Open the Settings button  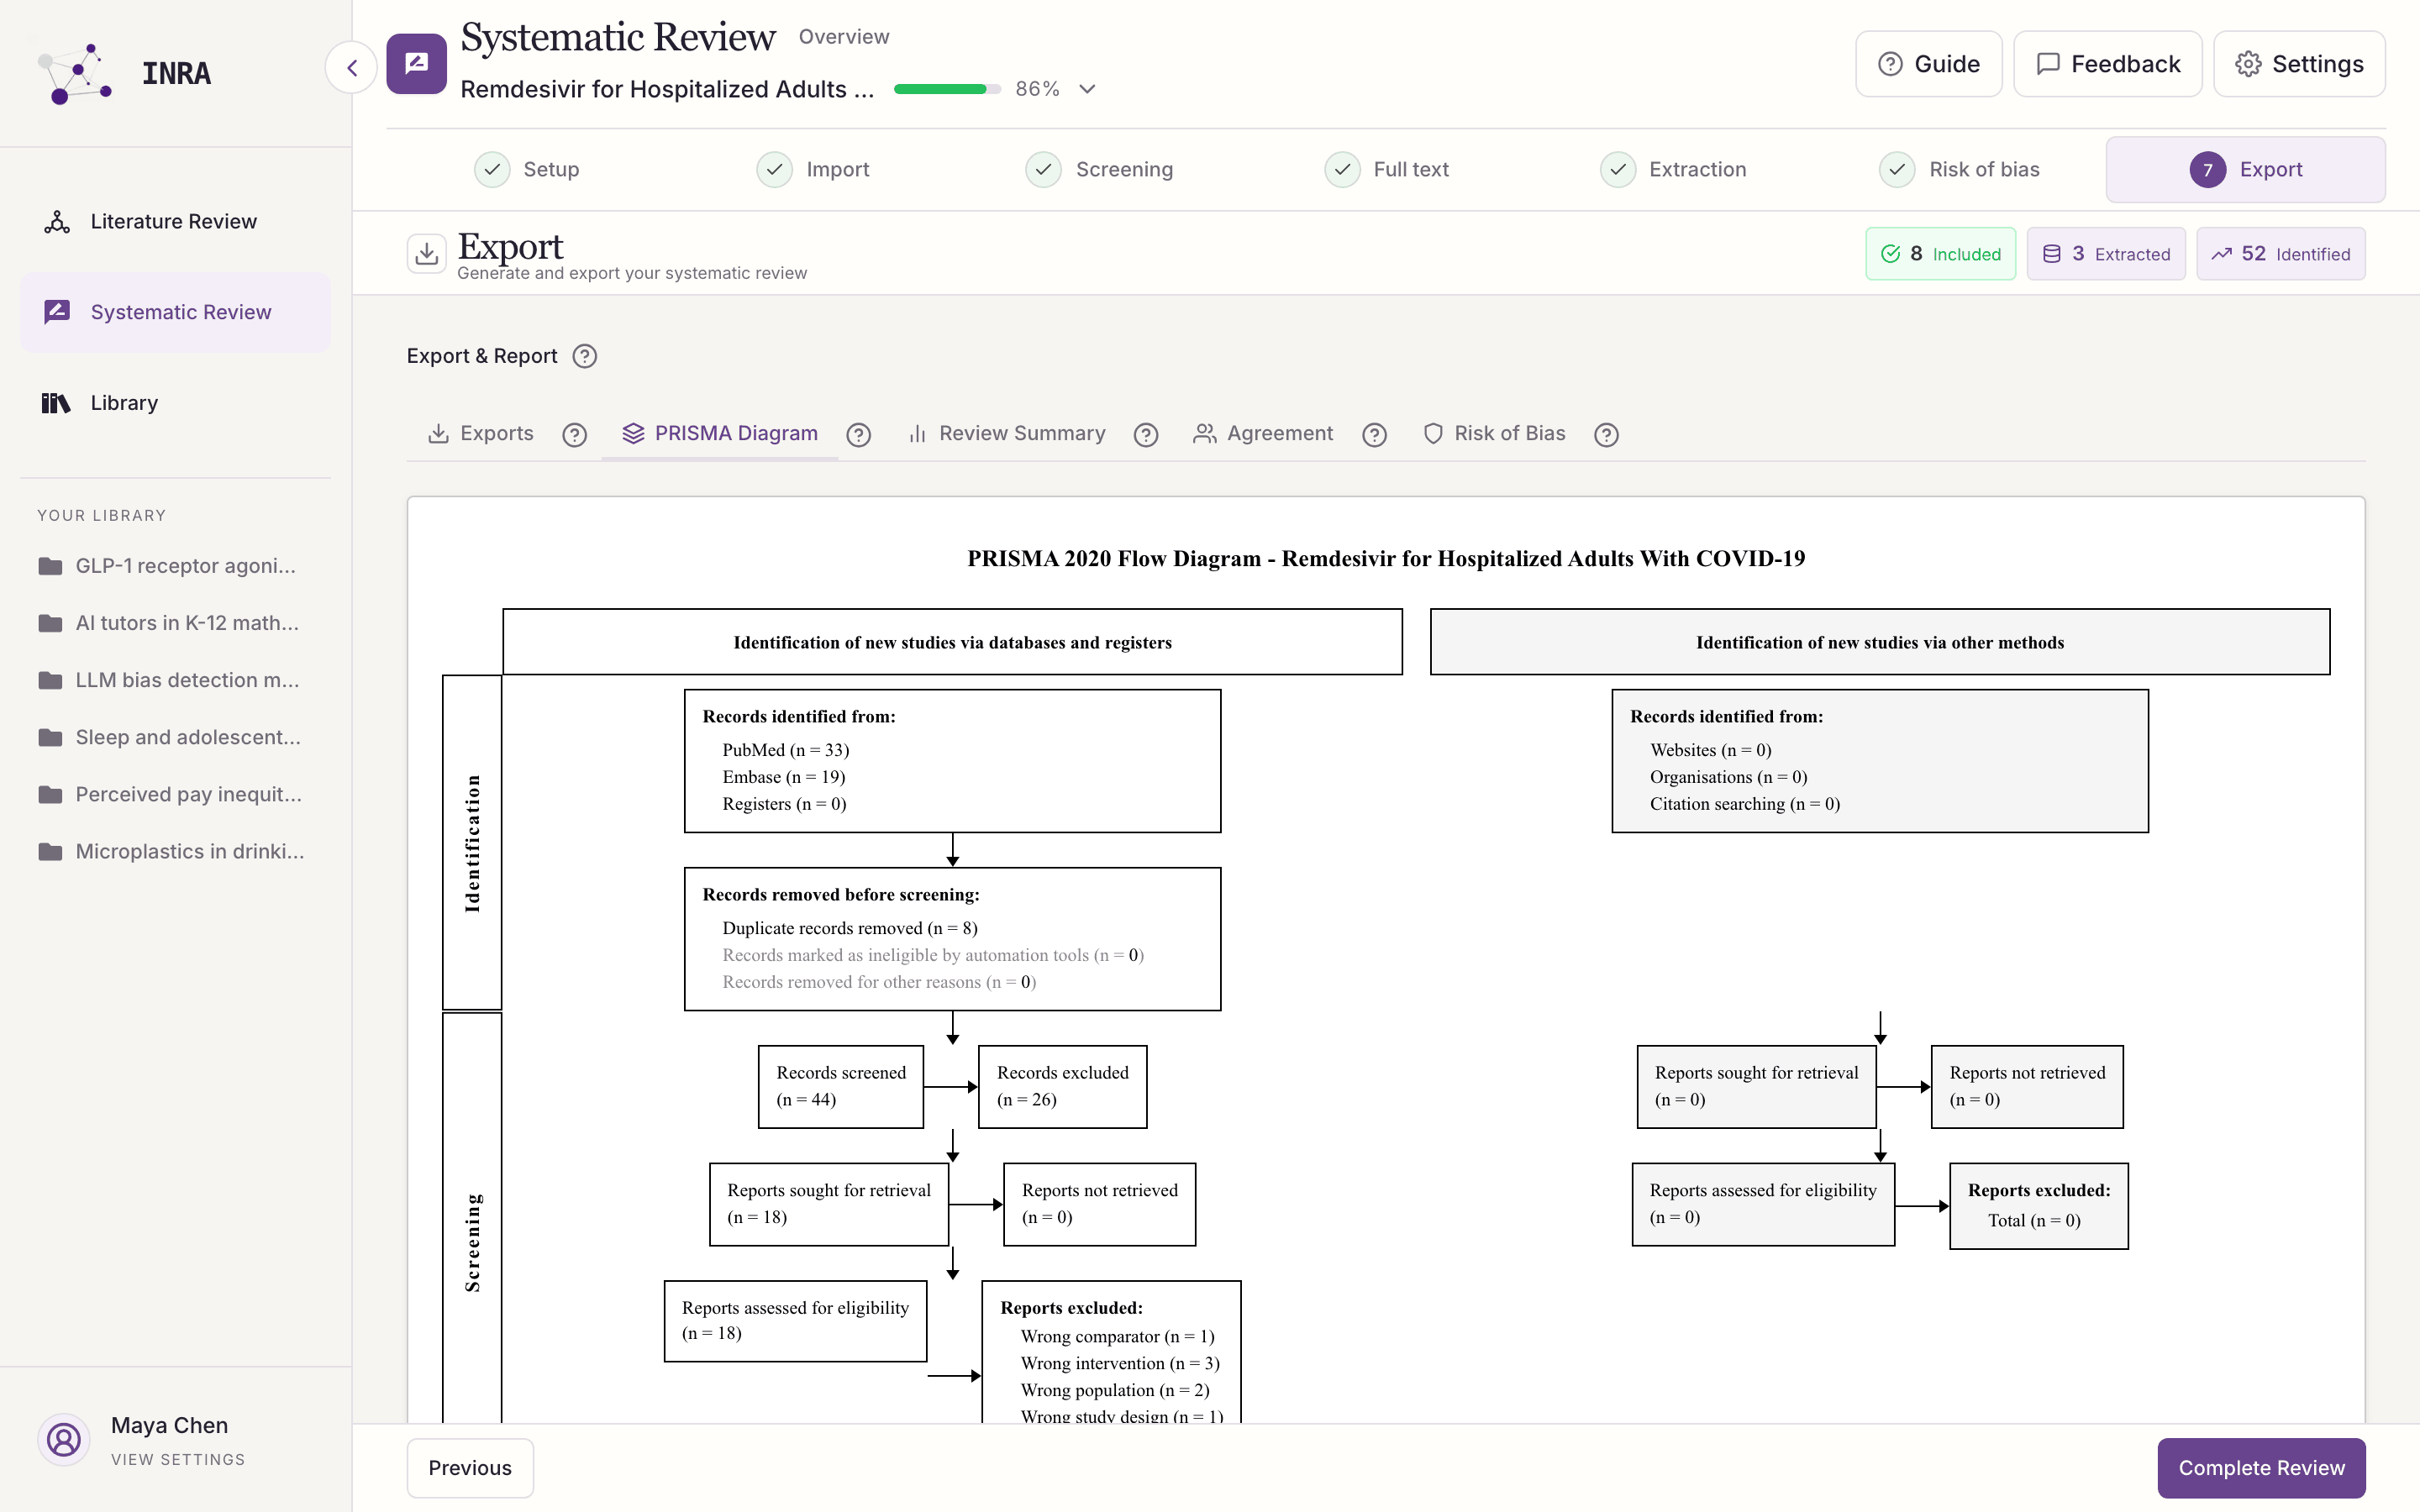click(2300, 64)
